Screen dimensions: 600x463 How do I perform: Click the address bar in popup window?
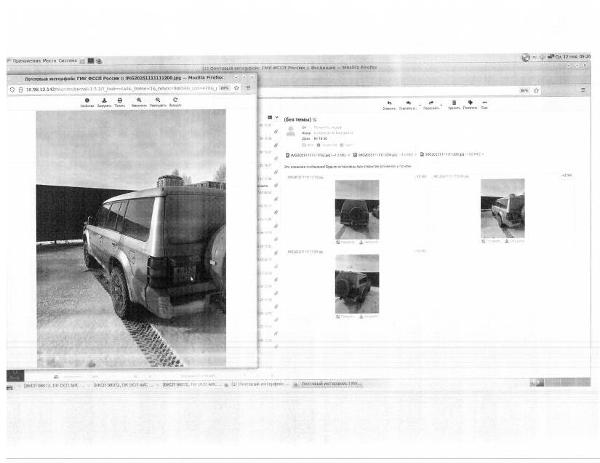pos(120,89)
